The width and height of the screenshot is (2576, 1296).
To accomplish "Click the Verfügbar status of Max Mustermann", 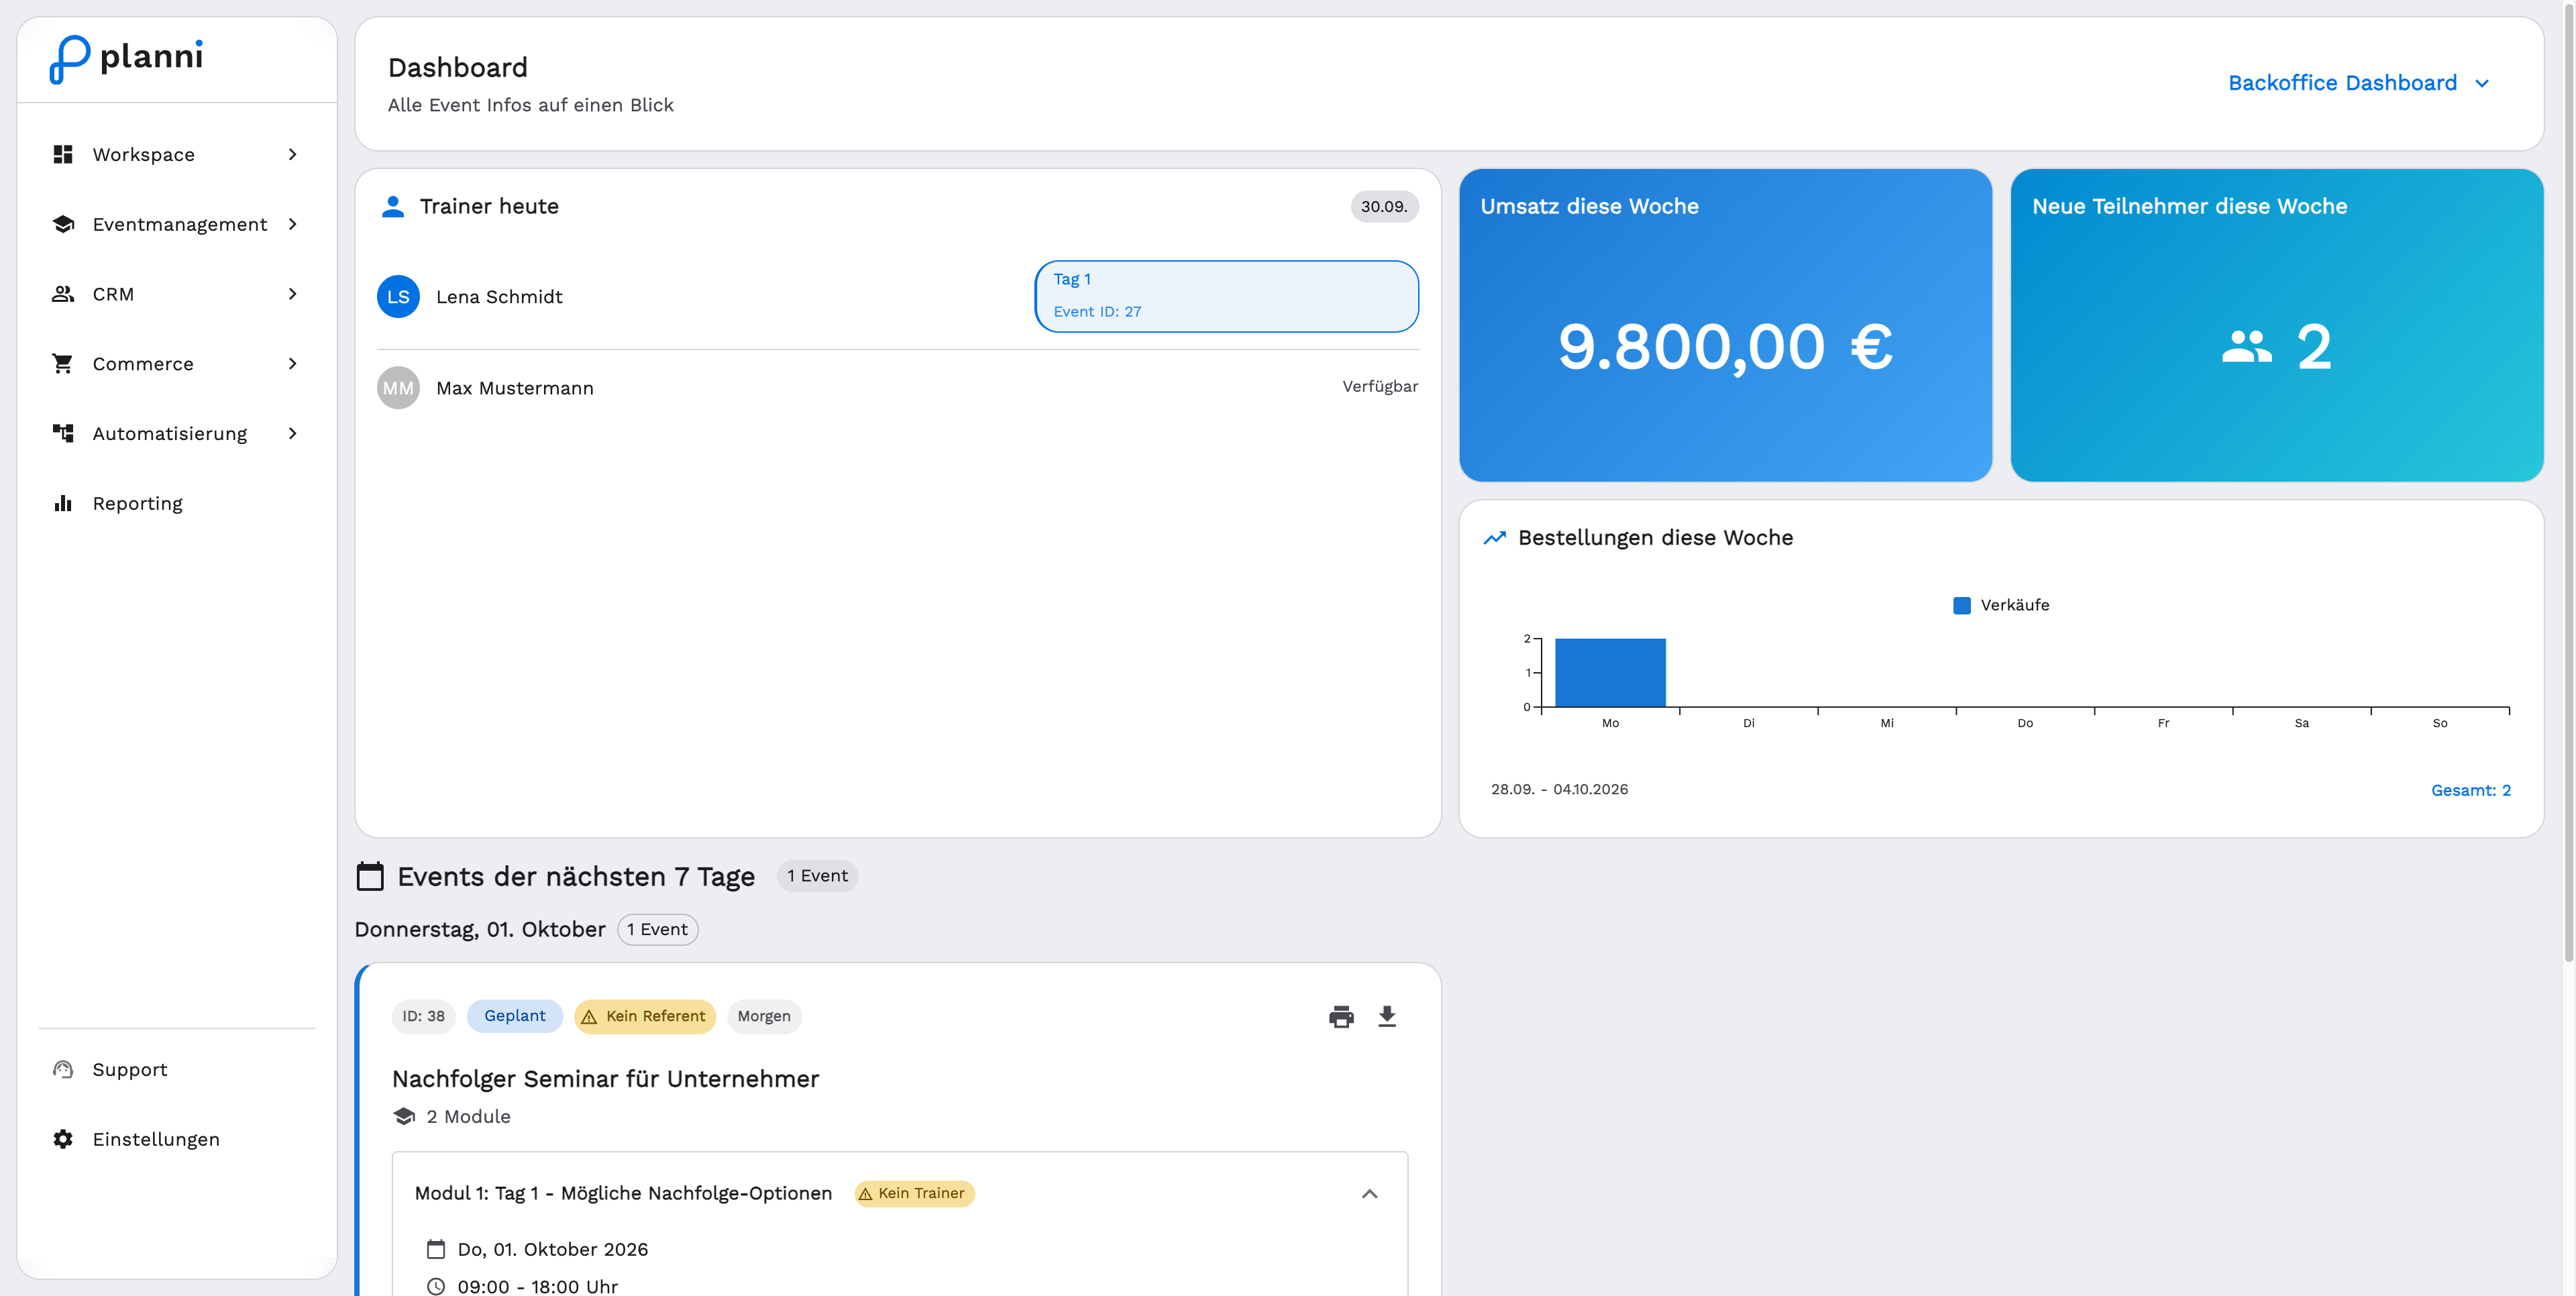I will pyautogui.click(x=1380, y=387).
